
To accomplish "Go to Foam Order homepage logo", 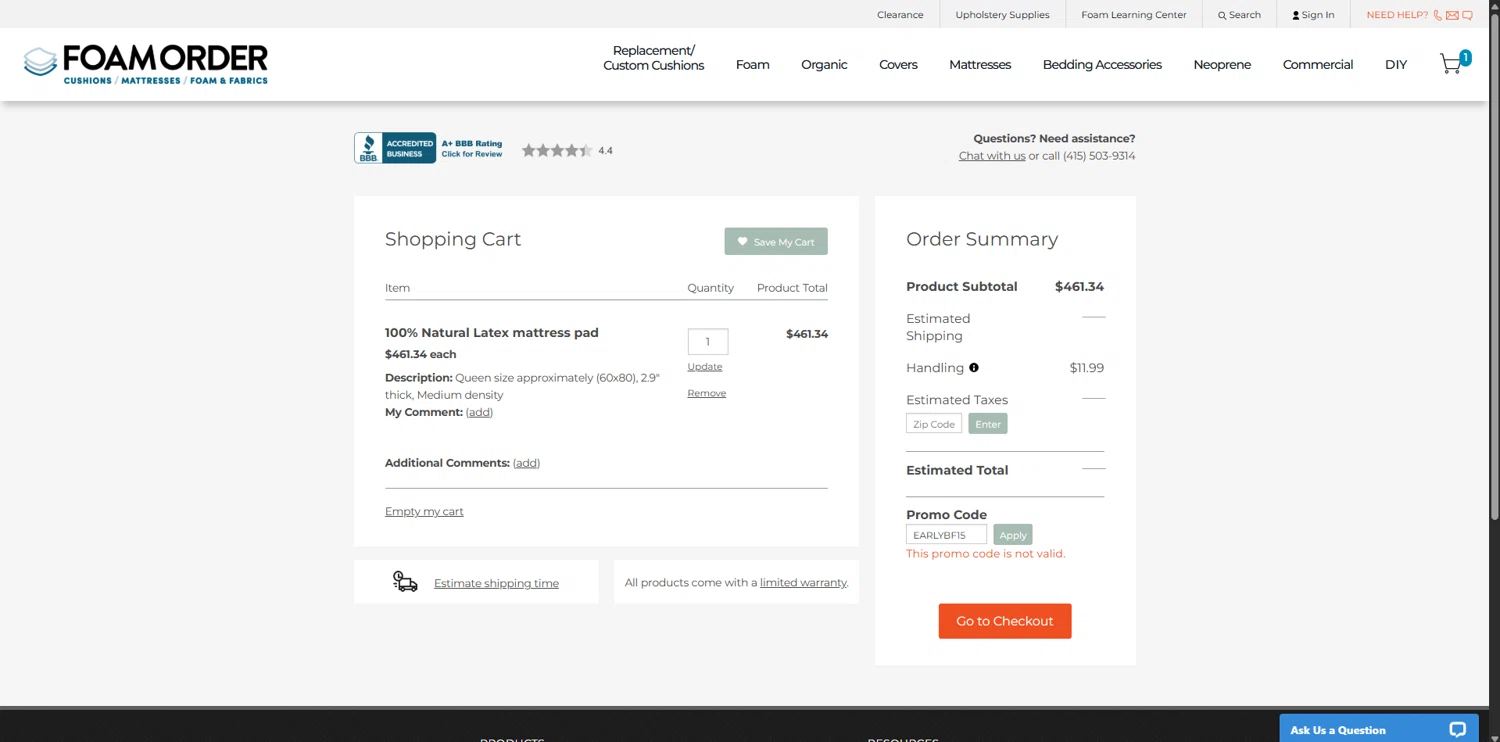I will point(146,64).
